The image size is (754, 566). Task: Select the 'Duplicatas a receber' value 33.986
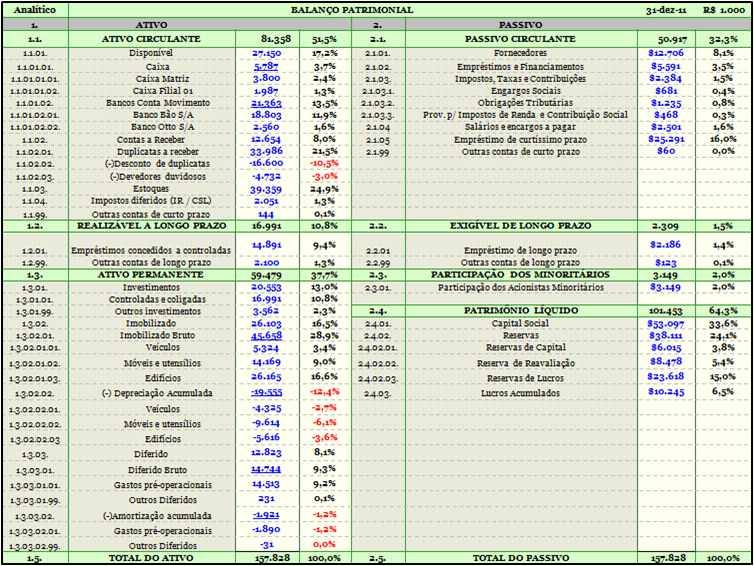click(x=266, y=151)
